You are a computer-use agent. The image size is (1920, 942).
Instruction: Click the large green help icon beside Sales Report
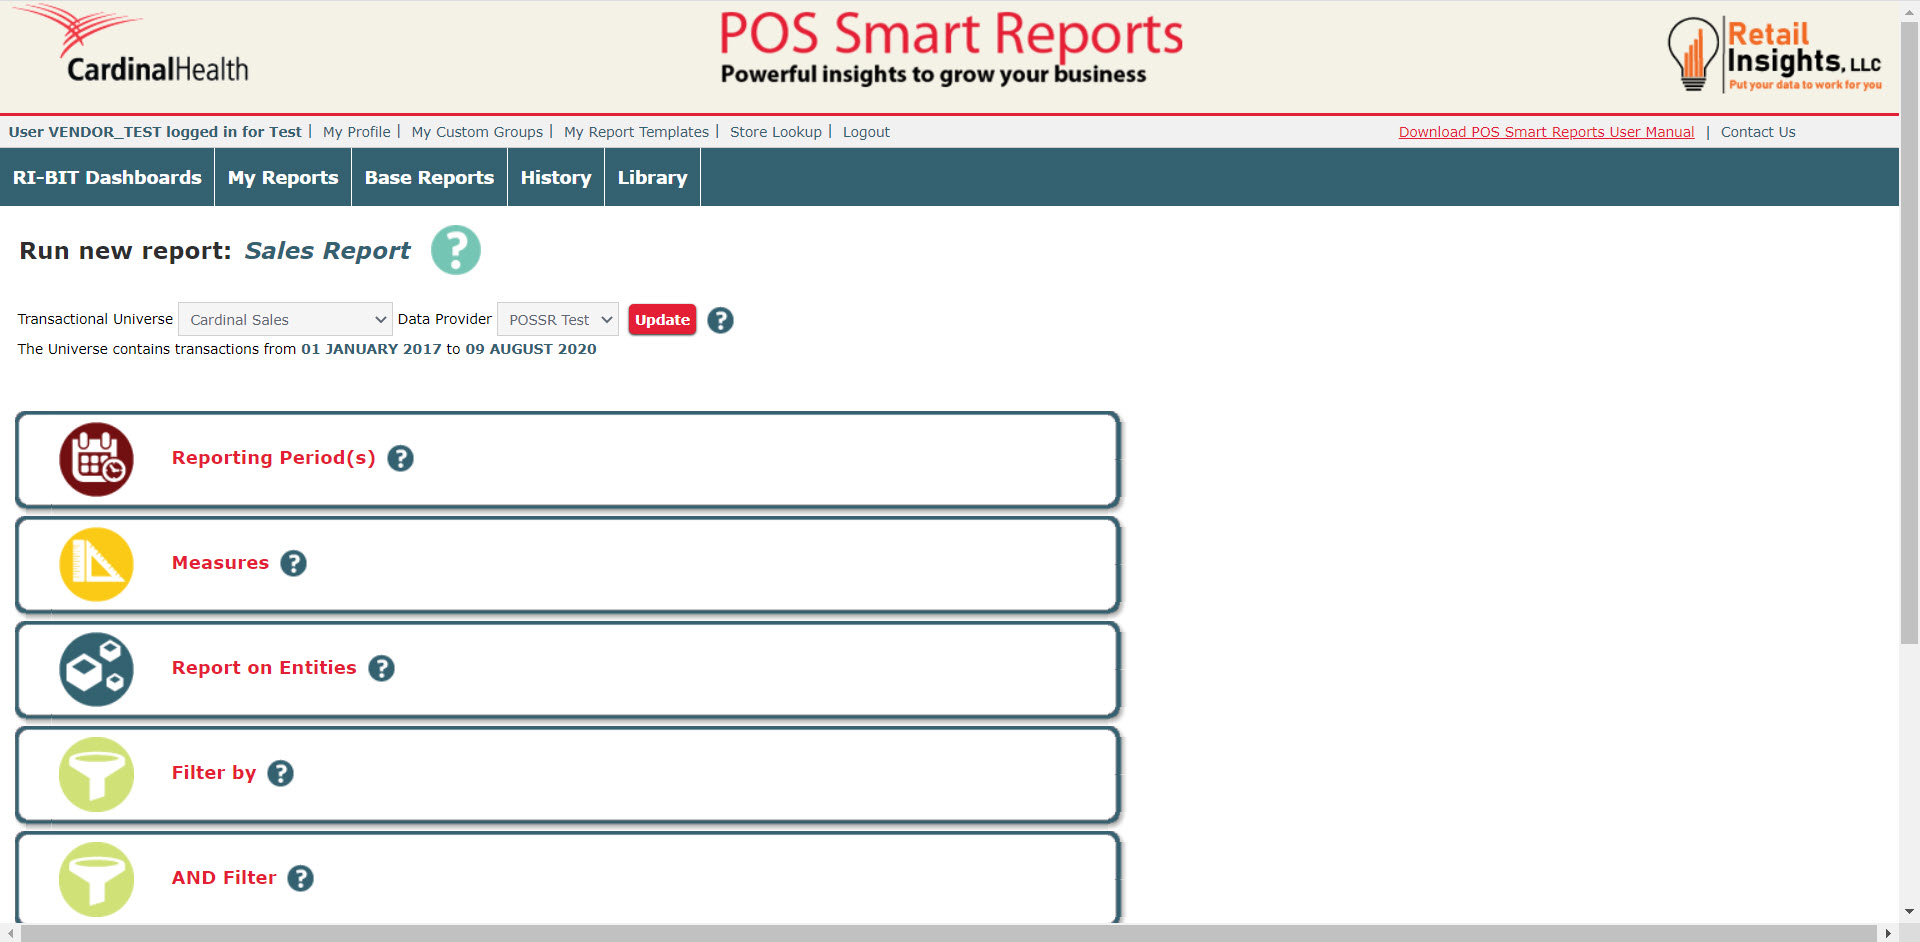(455, 250)
